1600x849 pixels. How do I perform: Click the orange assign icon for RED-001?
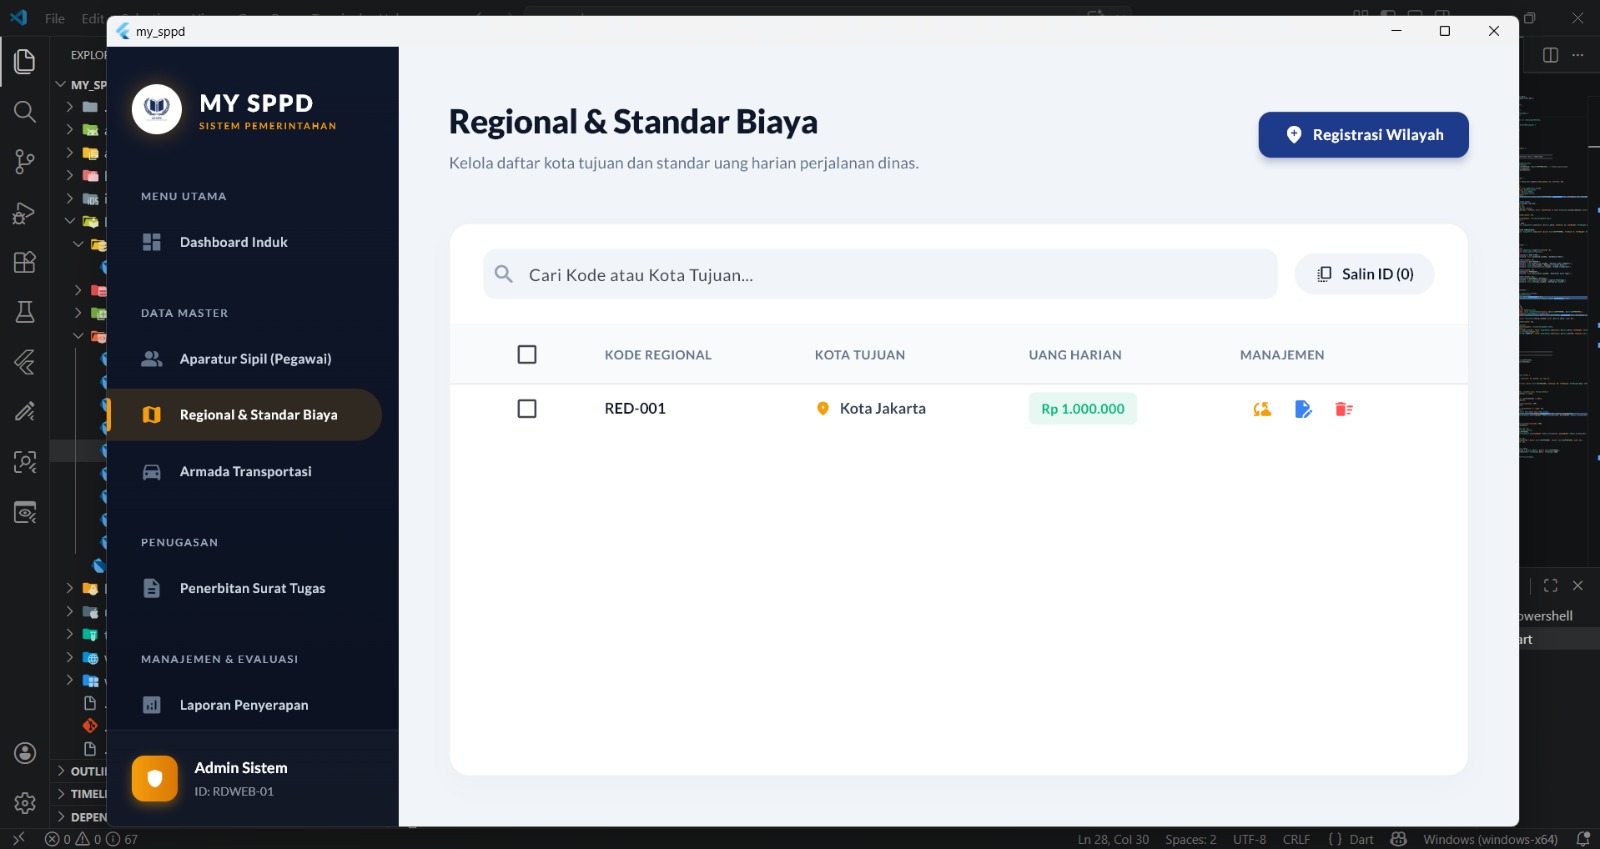(1262, 409)
